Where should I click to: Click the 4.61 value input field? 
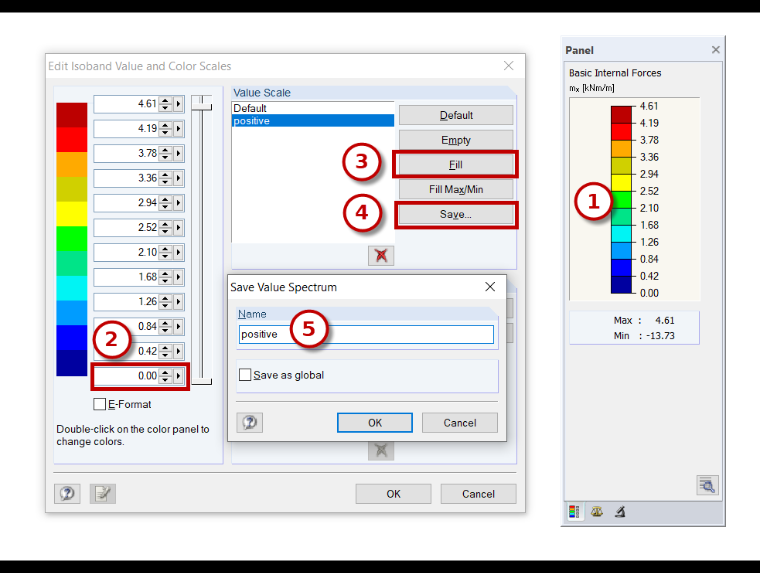click(x=126, y=104)
